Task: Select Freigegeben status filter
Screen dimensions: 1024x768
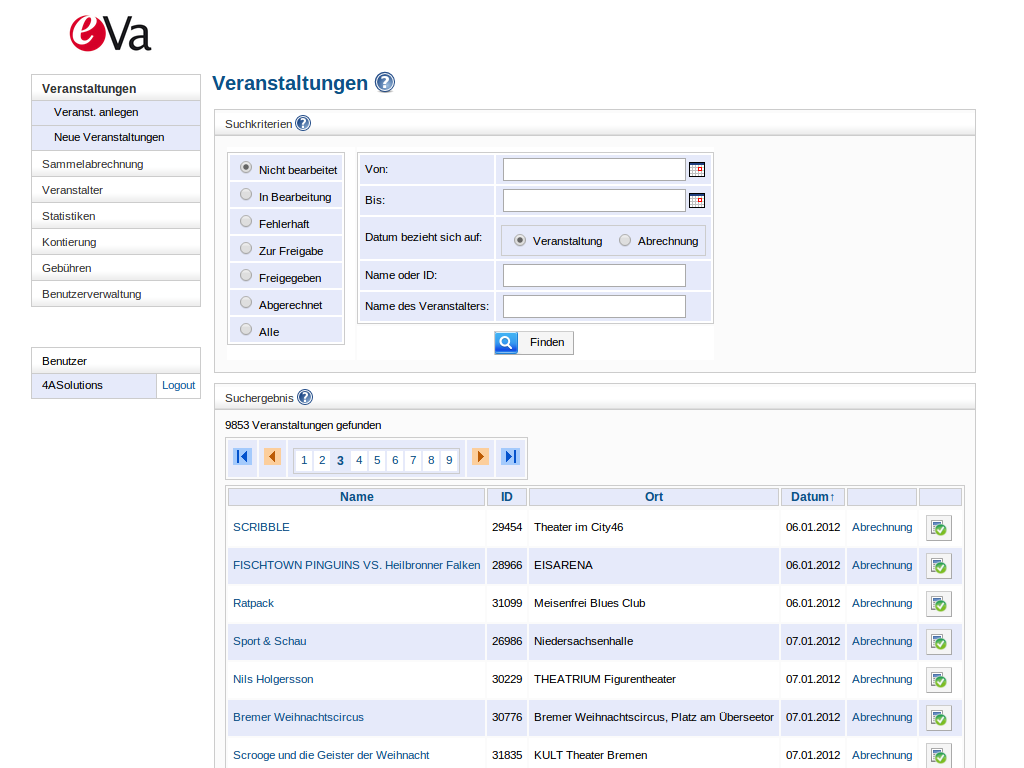Action: pos(246,276)
